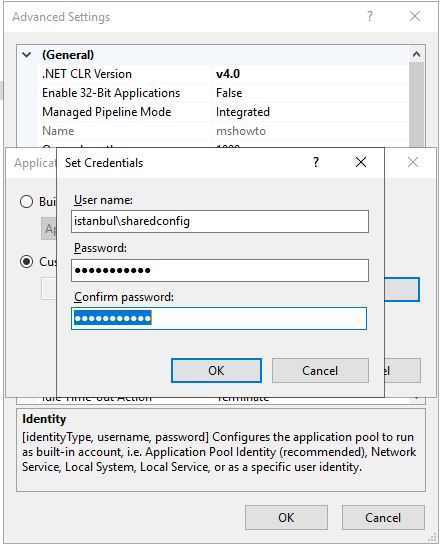The width and height of the screenshot is (440, 544).
Task: Select the Managed Pipeline Mode Integrated value
Action: click(243, 112)
